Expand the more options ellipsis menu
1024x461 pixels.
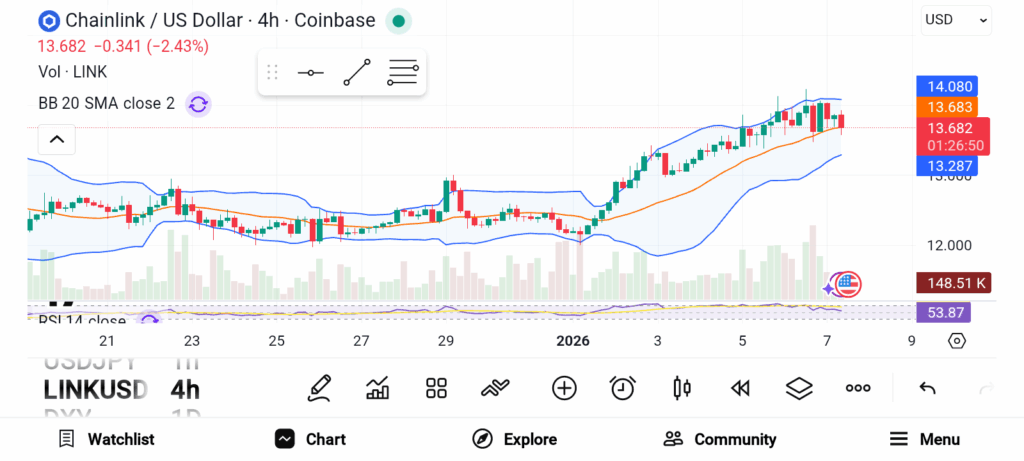tap(857, 388)
